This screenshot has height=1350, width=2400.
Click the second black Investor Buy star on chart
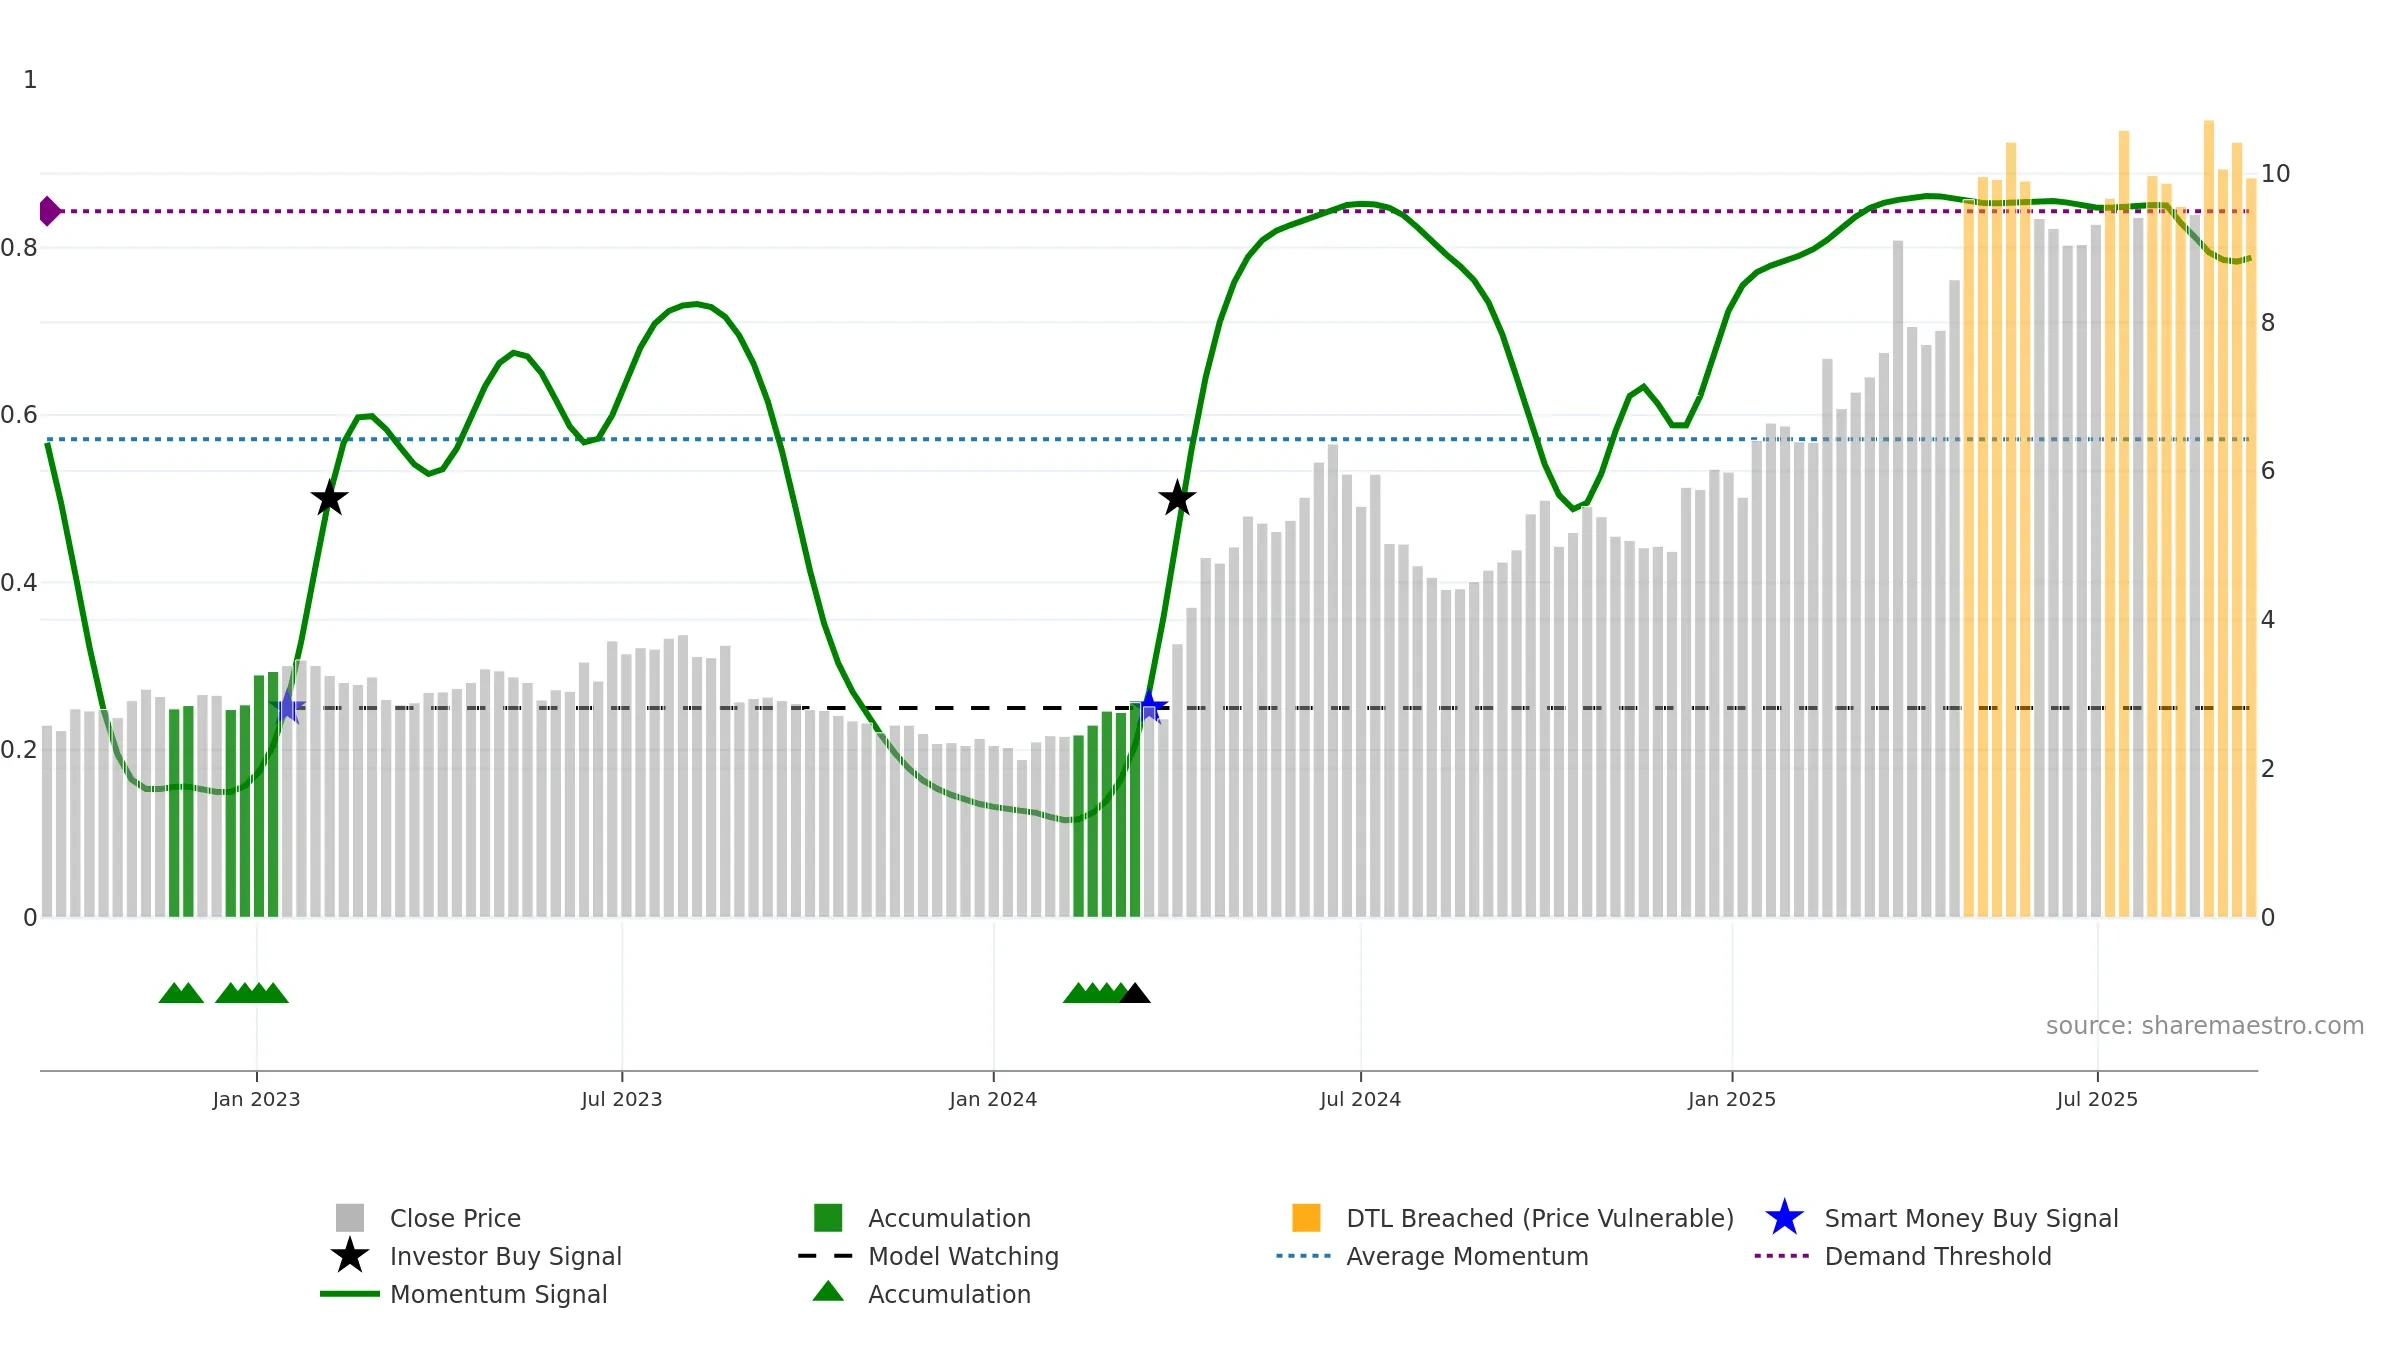point(1177,498)
